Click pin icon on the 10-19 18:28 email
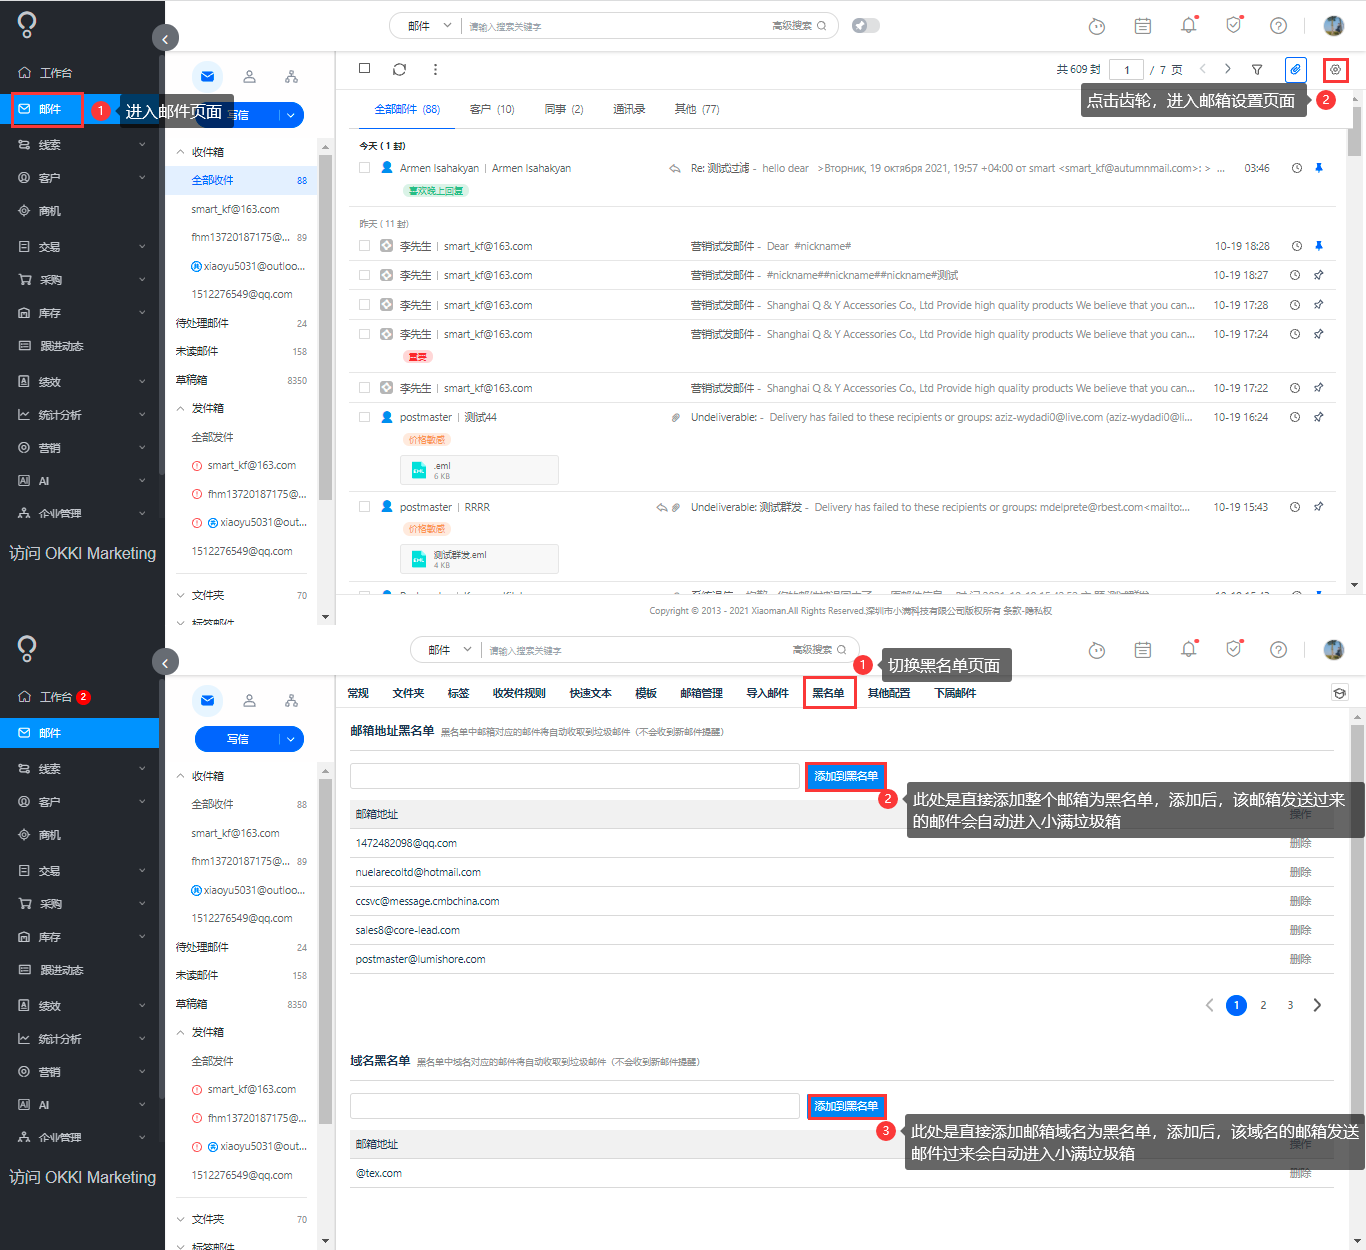This screenshot has width=1366, height=1250. tap(1318, 246)
